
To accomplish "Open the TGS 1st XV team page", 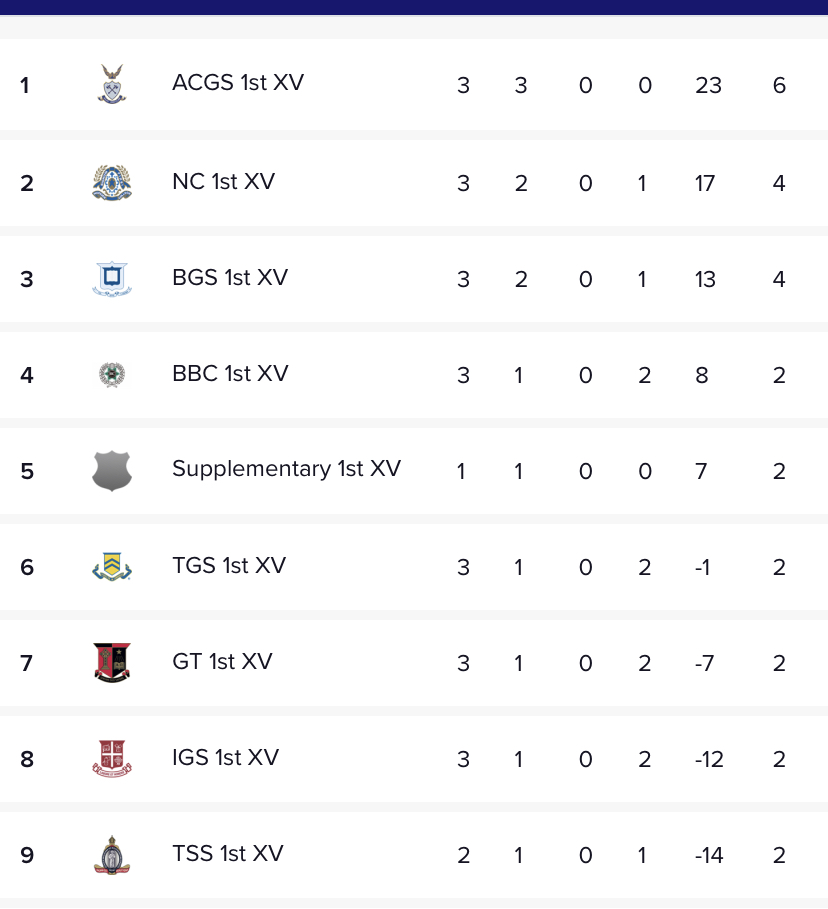I will click(x=229, y=565).
